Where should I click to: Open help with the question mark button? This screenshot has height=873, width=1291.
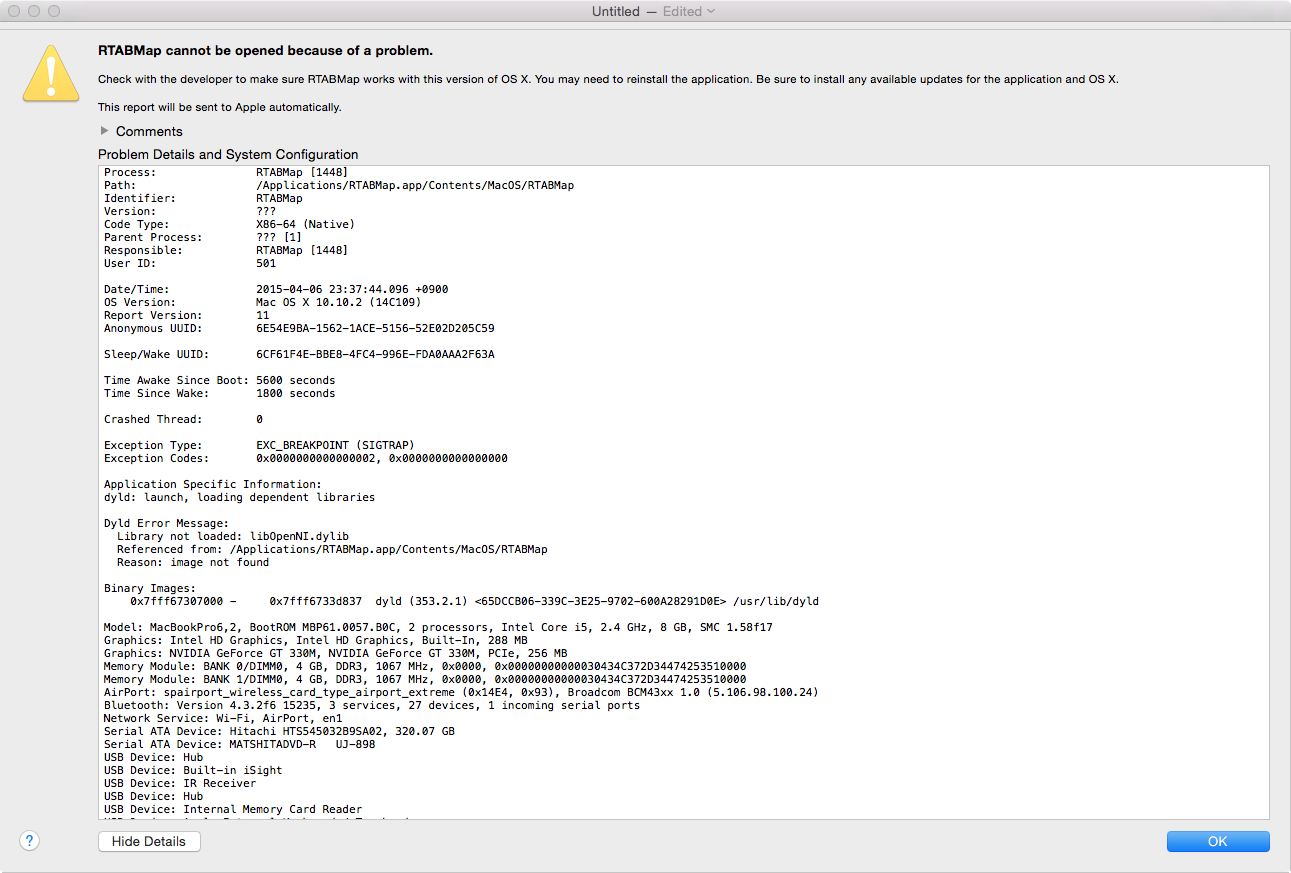coord(30,841)
